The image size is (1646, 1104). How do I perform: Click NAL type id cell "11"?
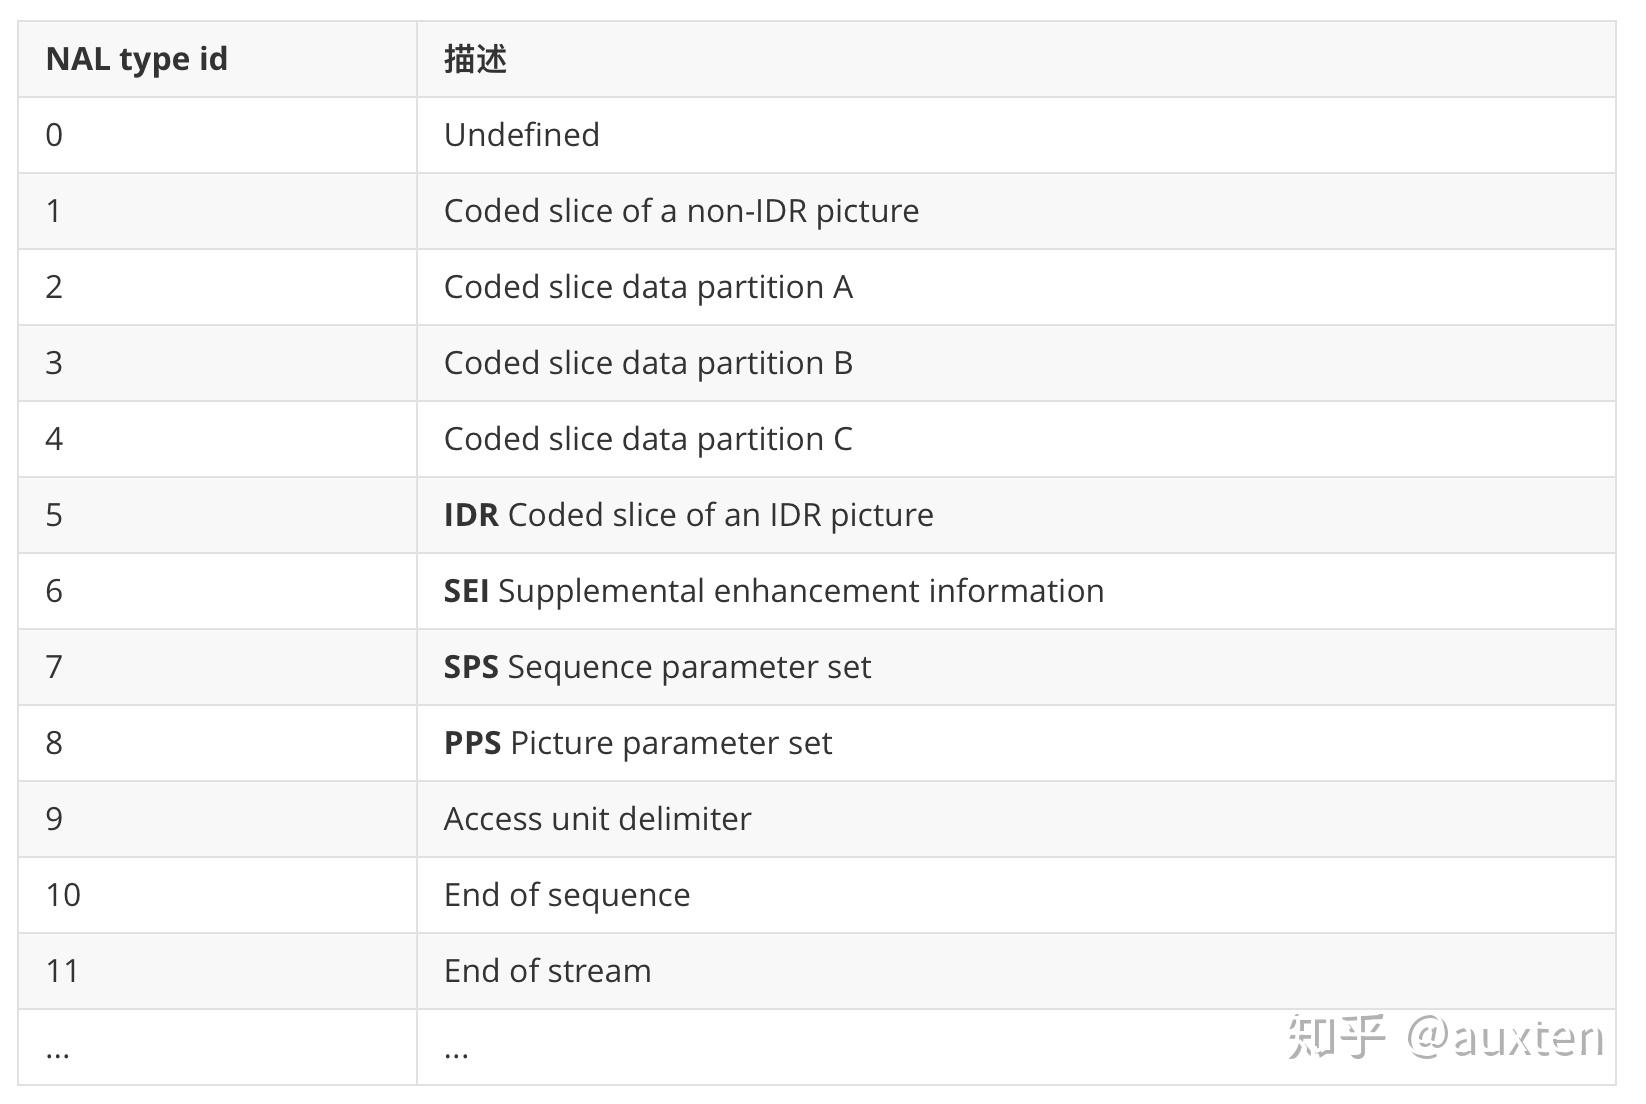pyautogui.click(x=62, y=971)
